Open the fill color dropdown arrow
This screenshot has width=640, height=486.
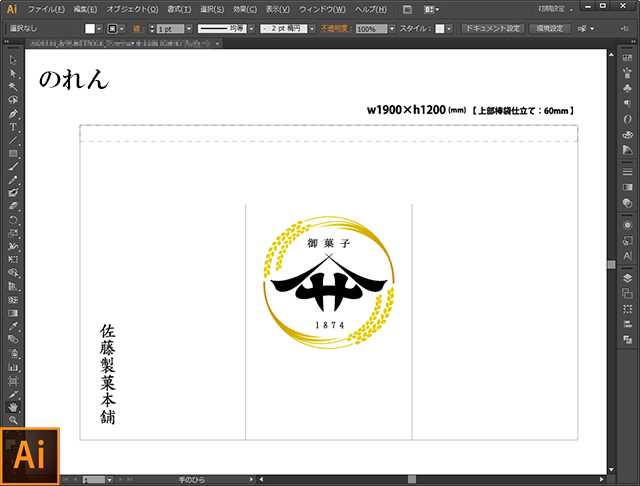[99, 29]
